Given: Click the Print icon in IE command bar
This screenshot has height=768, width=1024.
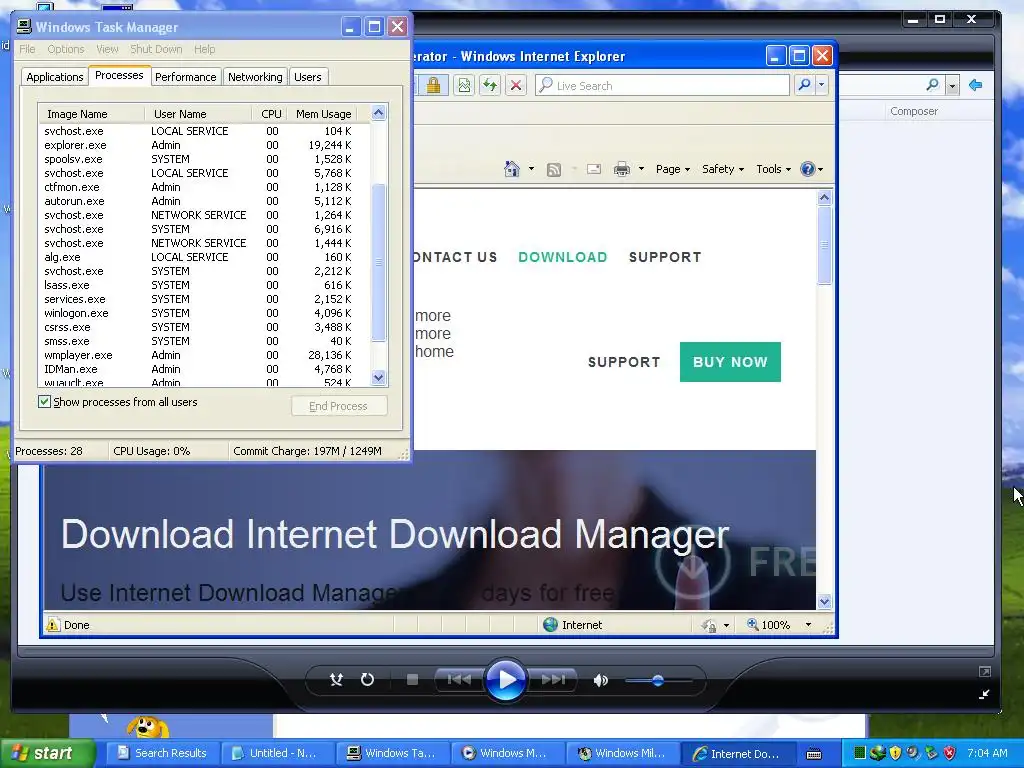Looking at the screenshot, I should point(622,170).
